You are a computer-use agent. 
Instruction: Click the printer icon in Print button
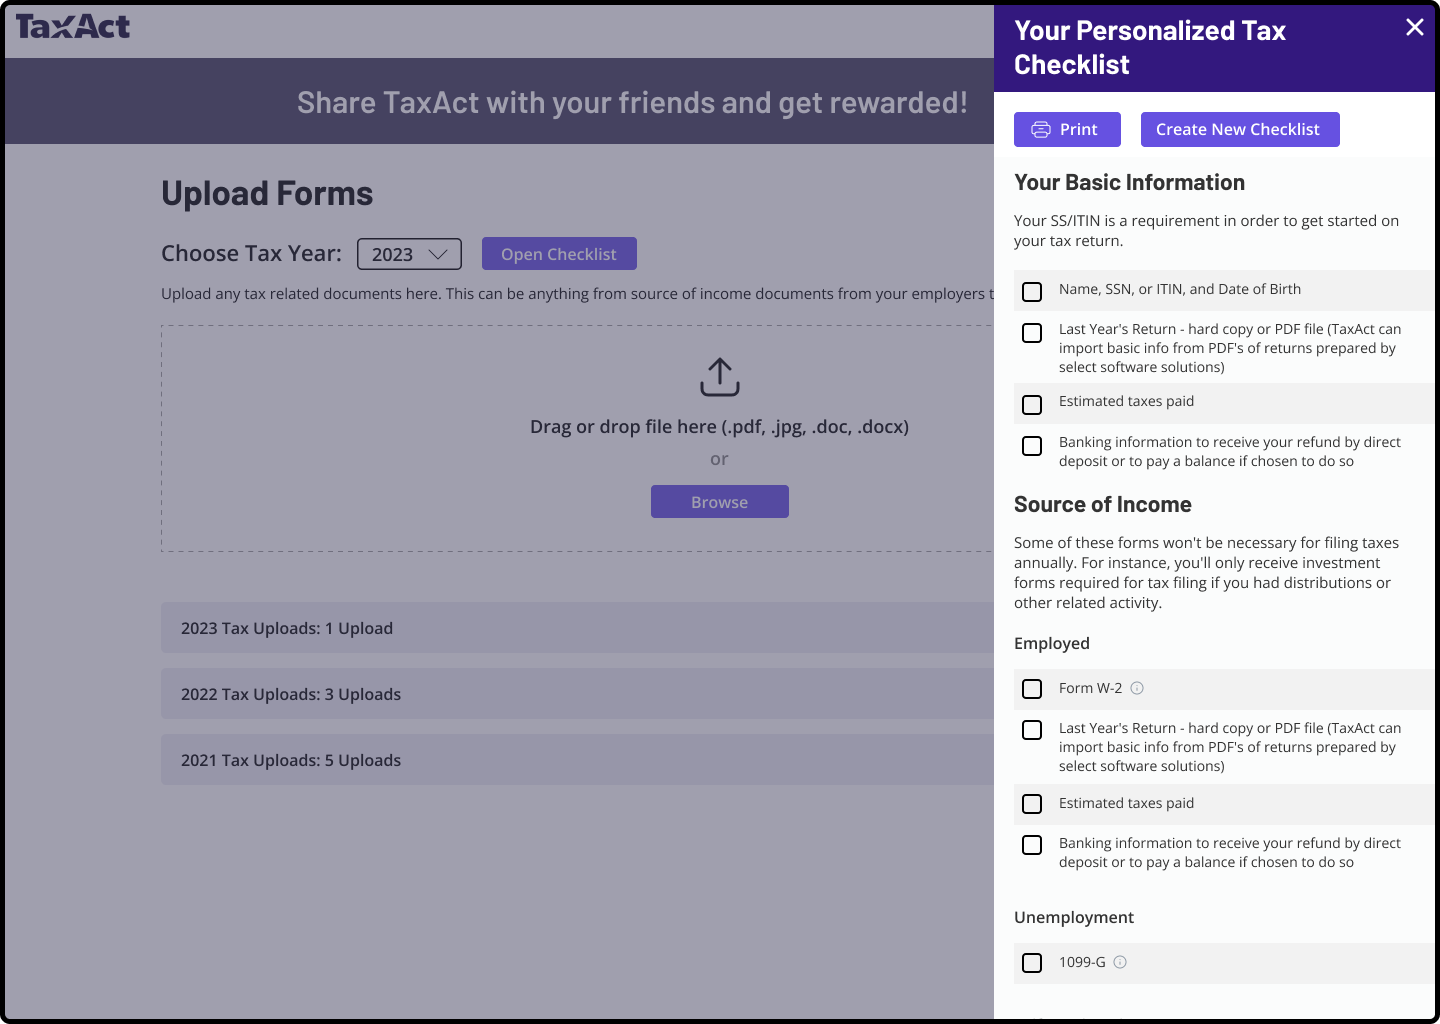point(1041,130)
